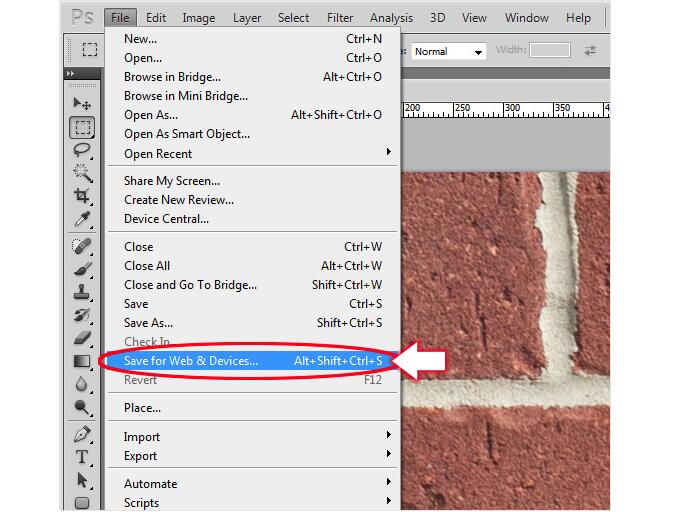The width and height of the screenshot is (696, 512).
Task: Select the Gradient tool
Action: (82, 361)
